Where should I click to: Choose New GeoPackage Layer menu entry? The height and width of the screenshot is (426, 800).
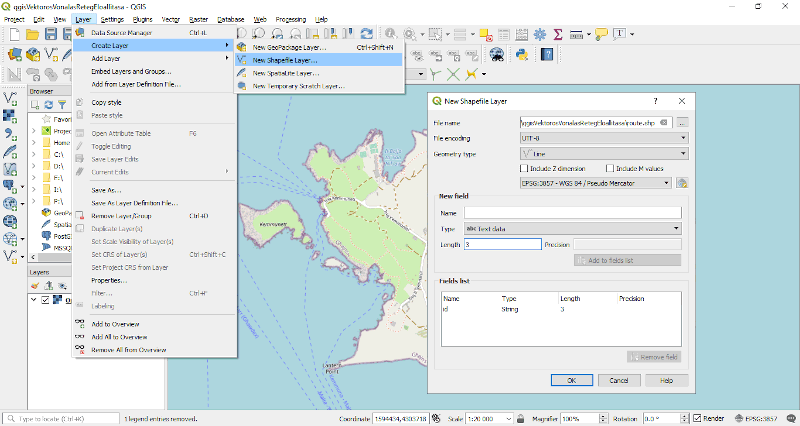click(319, 47)
